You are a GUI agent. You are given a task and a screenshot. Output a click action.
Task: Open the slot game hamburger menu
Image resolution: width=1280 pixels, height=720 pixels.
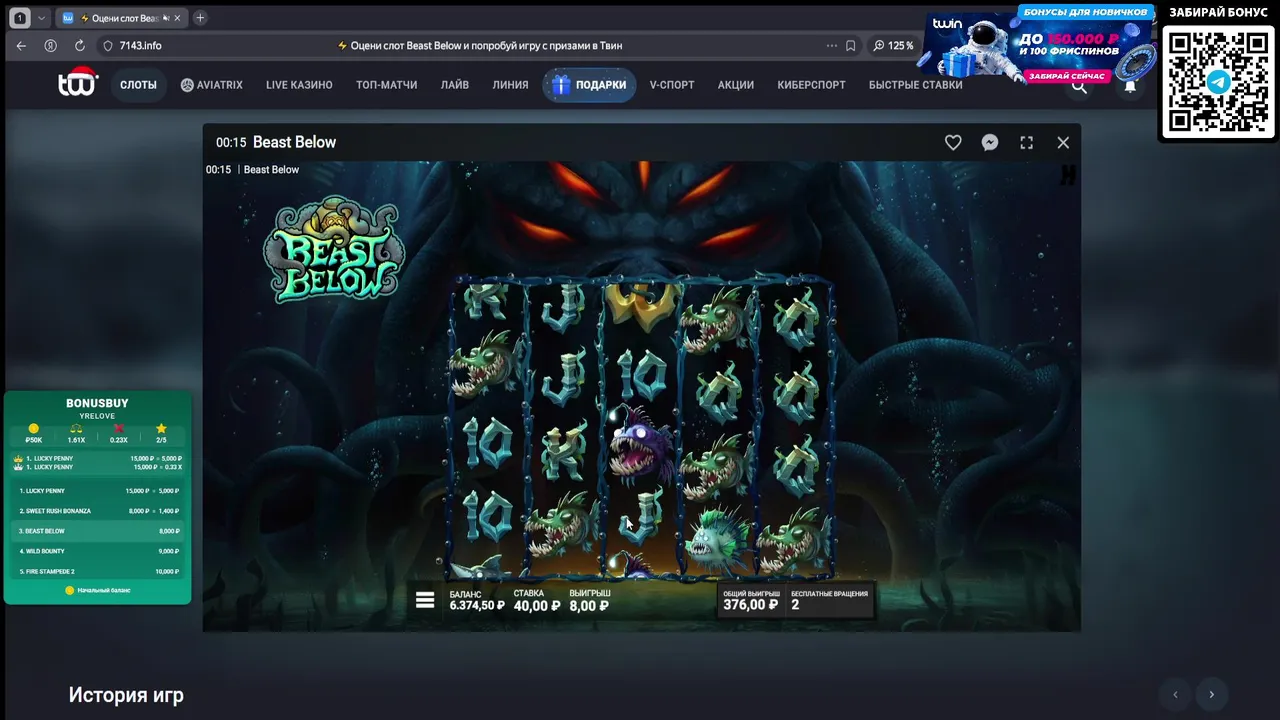pos(425,600)
